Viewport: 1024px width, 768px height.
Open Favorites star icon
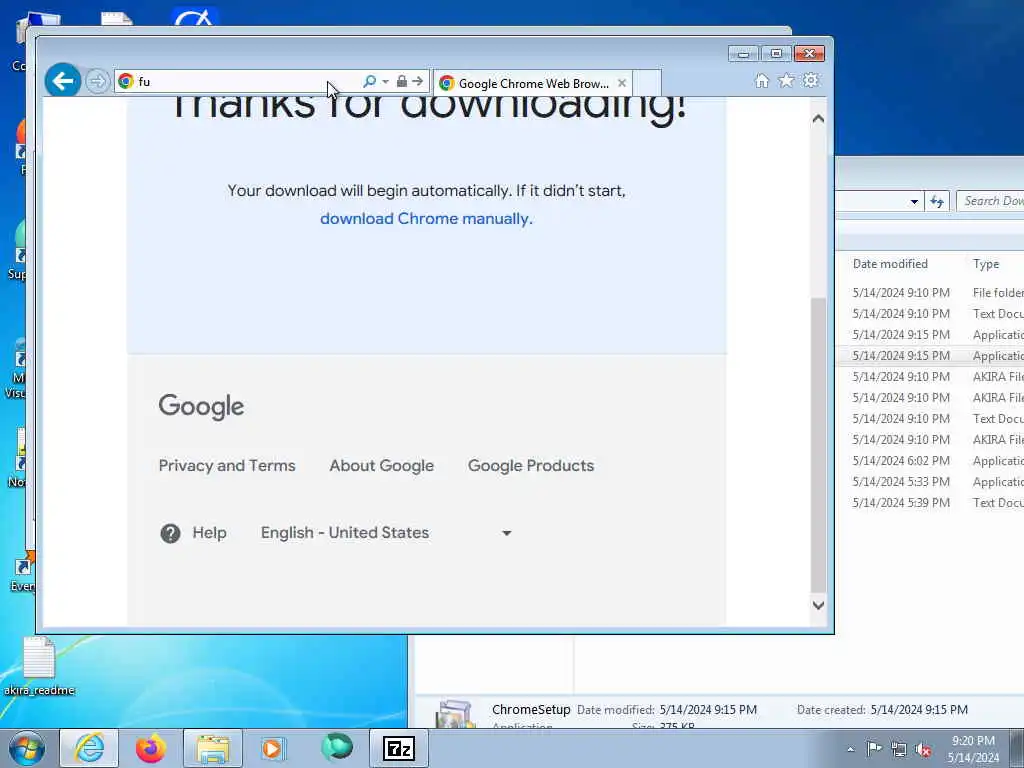pyautogui.click(x=786, y=80)
